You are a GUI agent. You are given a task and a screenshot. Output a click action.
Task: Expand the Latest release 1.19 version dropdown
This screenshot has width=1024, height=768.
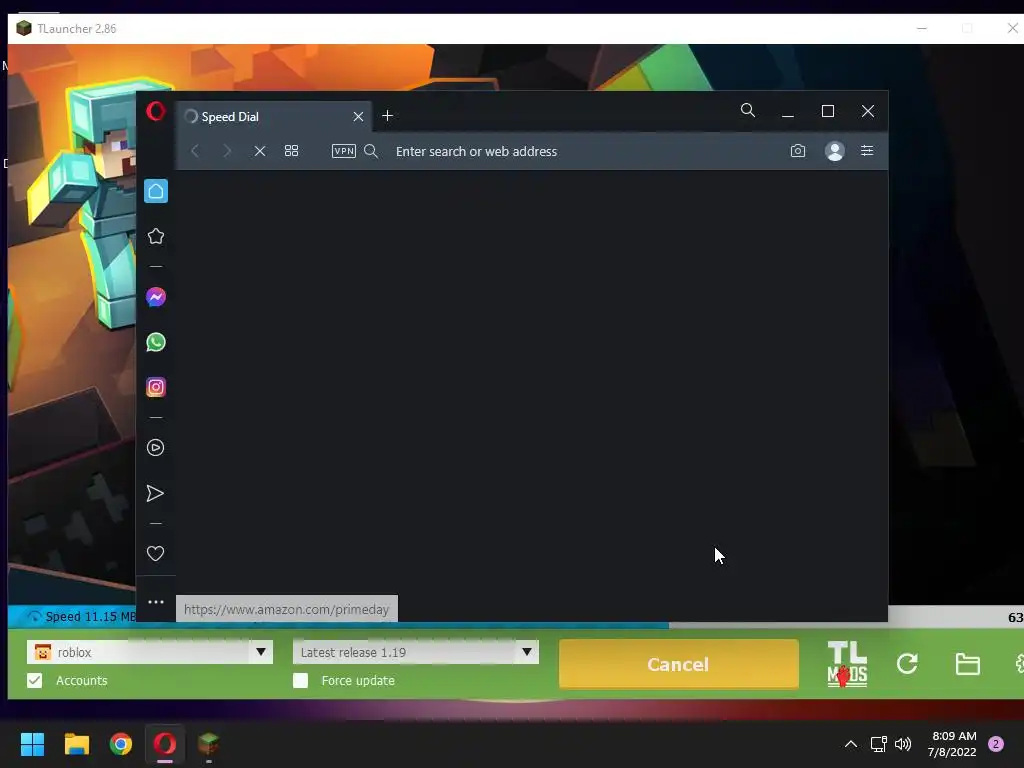[x=526, y=652]
